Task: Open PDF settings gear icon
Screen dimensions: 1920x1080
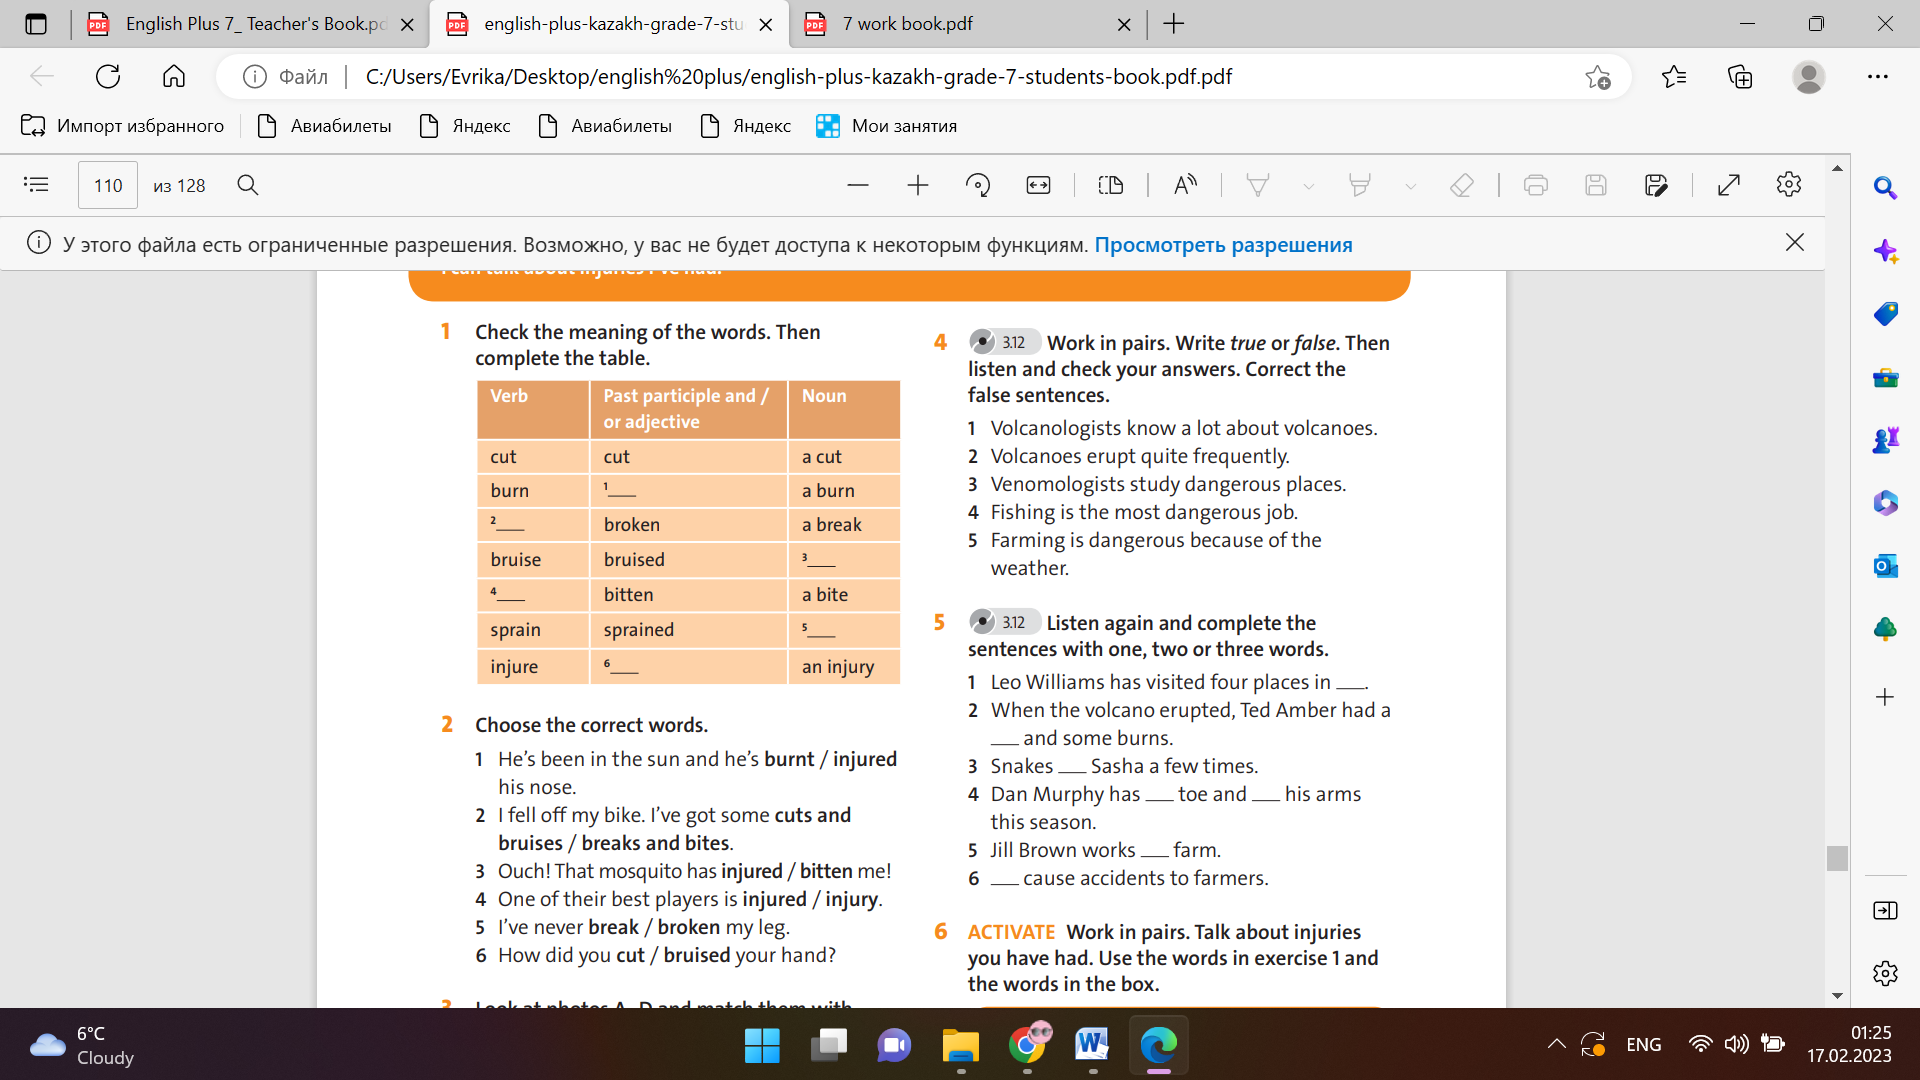Action: 1788,185
